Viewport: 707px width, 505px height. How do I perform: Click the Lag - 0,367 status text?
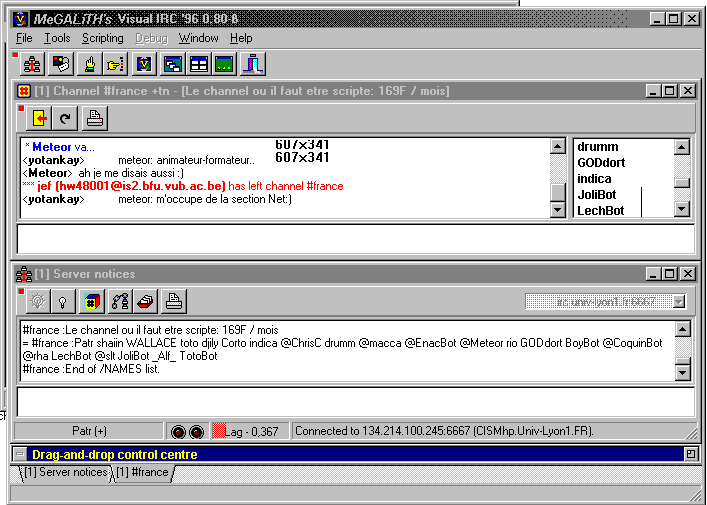[x=252, y=432]
